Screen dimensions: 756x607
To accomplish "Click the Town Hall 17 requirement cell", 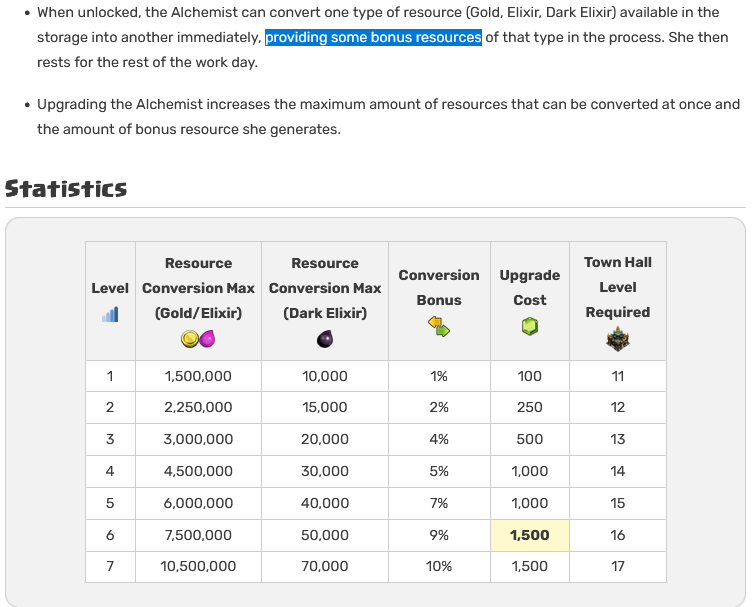I will tap(618, 566).
